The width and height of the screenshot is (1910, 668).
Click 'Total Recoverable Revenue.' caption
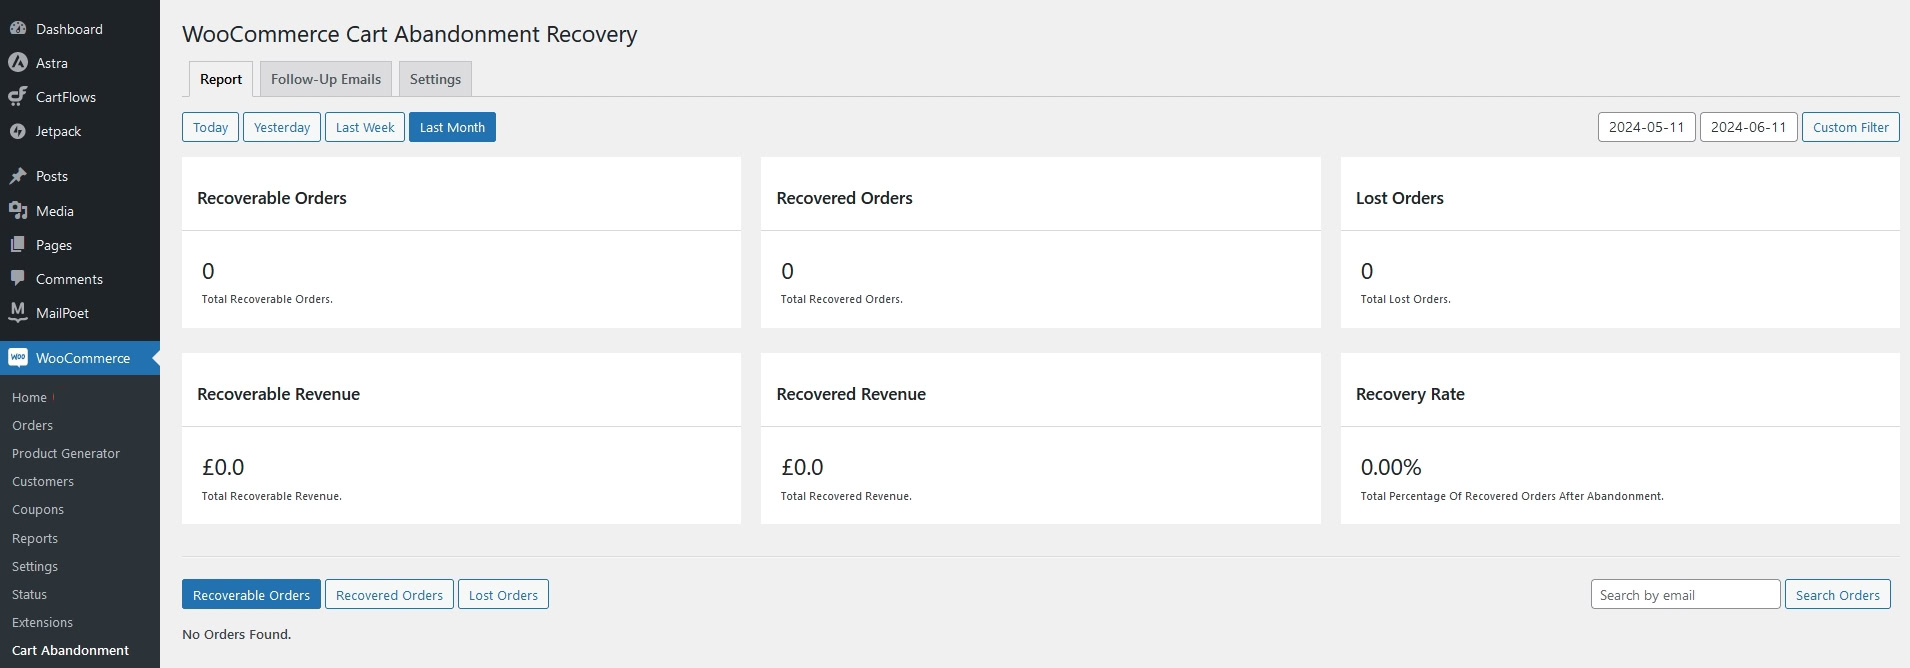[x=271, y=496]
